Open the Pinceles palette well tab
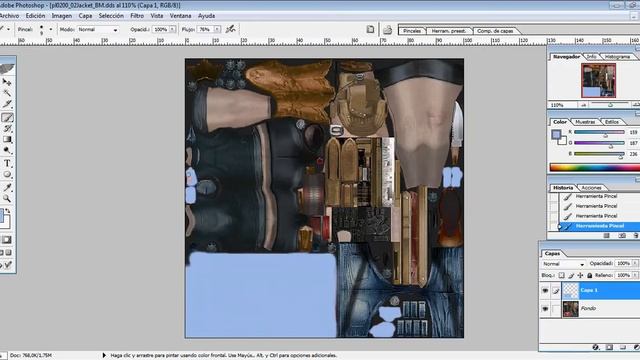Viewport: 640px width, 360px height. pyautogui.click(x=412, y=31)
